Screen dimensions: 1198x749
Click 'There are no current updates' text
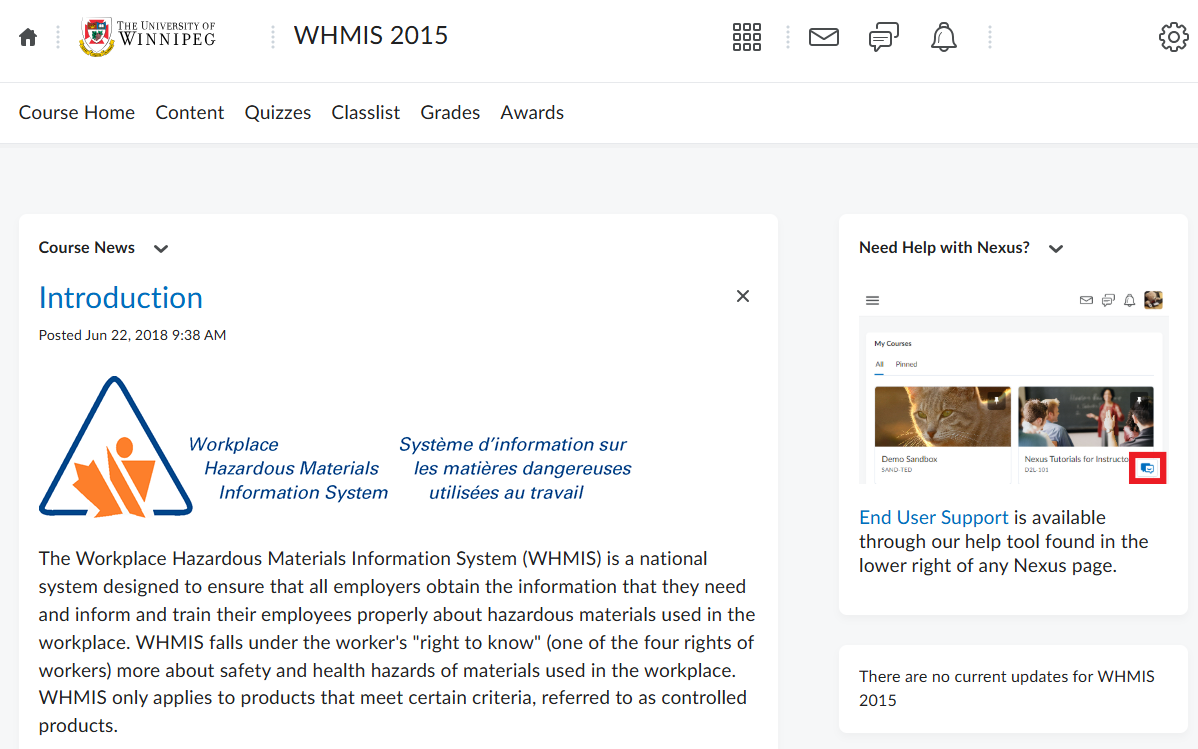point(1006,688)
